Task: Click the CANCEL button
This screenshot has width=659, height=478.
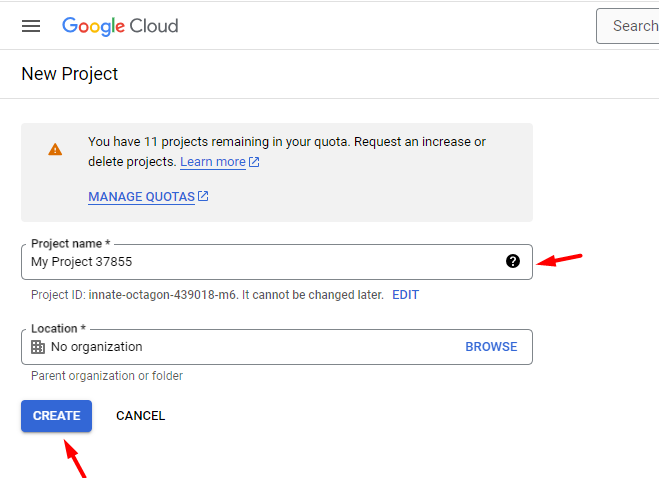Action: point(140,416)
